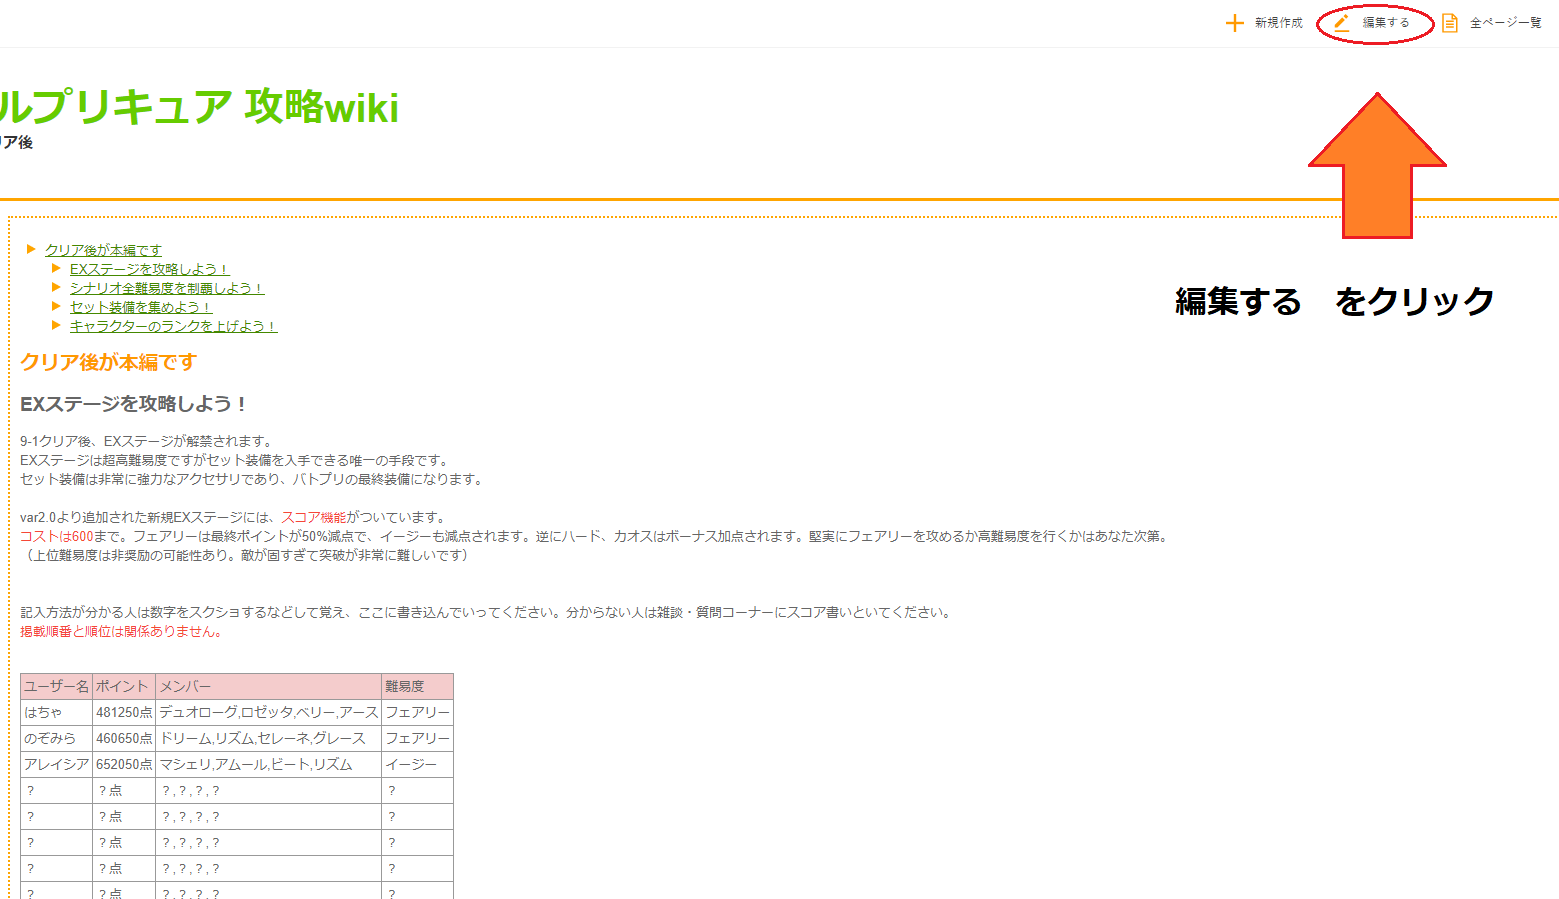
Task: Click the arrow bullet beside セット装備を集めよう
Action: click(x=56, y=306)
